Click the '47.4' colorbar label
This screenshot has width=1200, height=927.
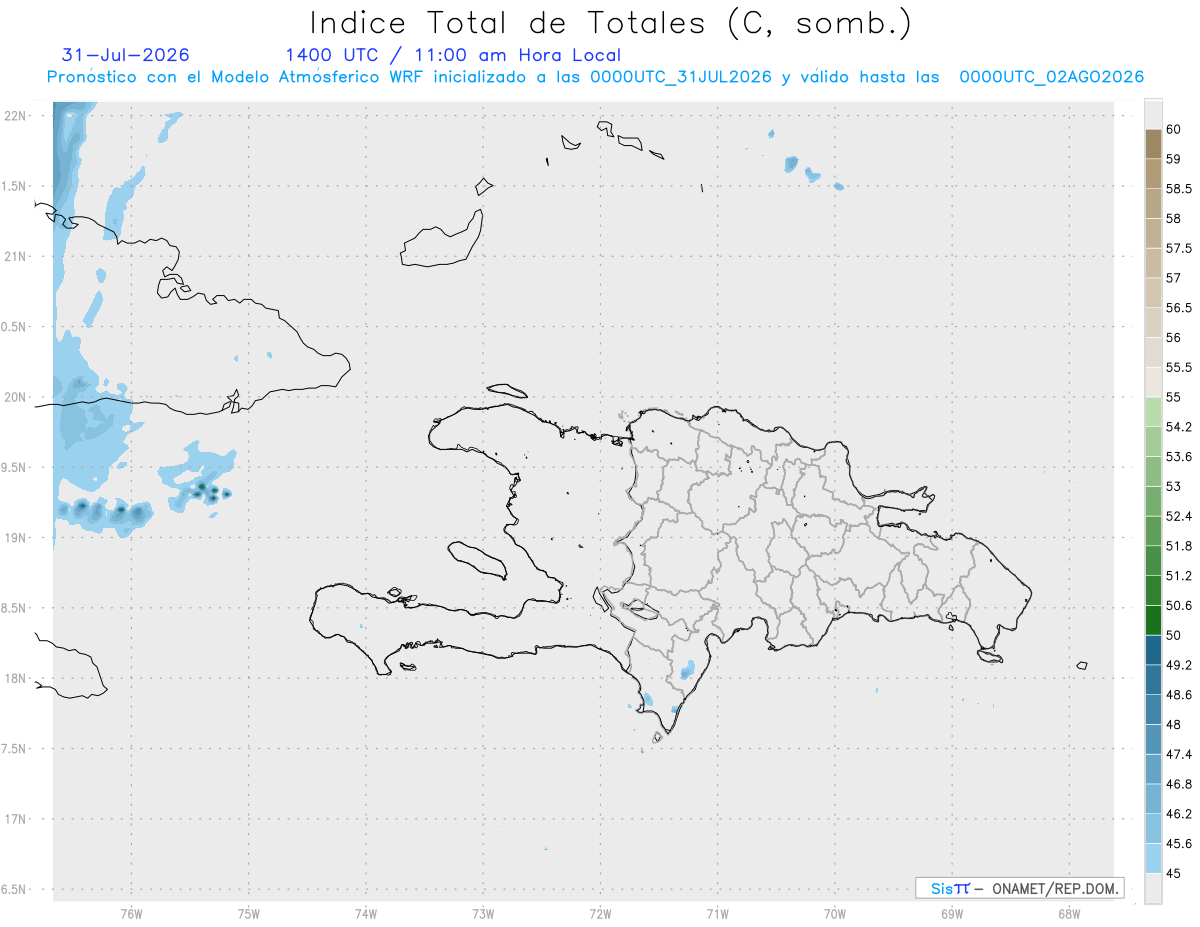(1178, 754)
